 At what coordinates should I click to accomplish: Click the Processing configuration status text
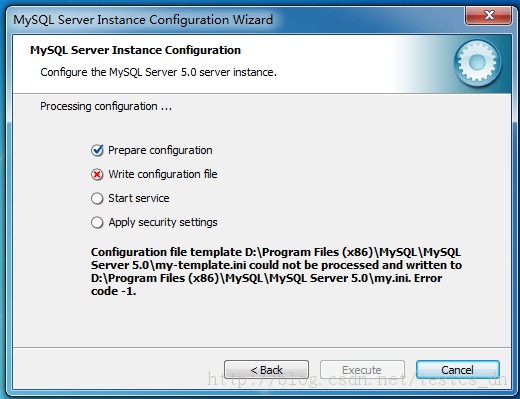tap(106, 106)
